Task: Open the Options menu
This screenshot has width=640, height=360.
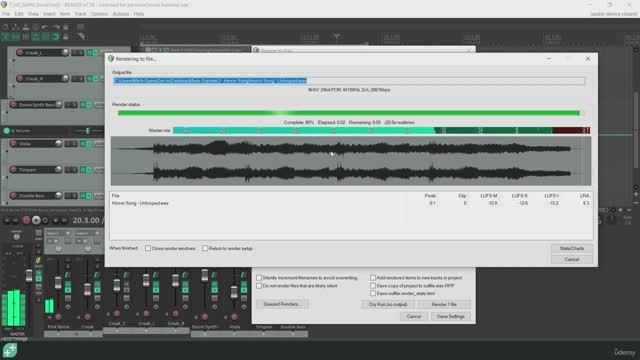Action: [99, 14]
